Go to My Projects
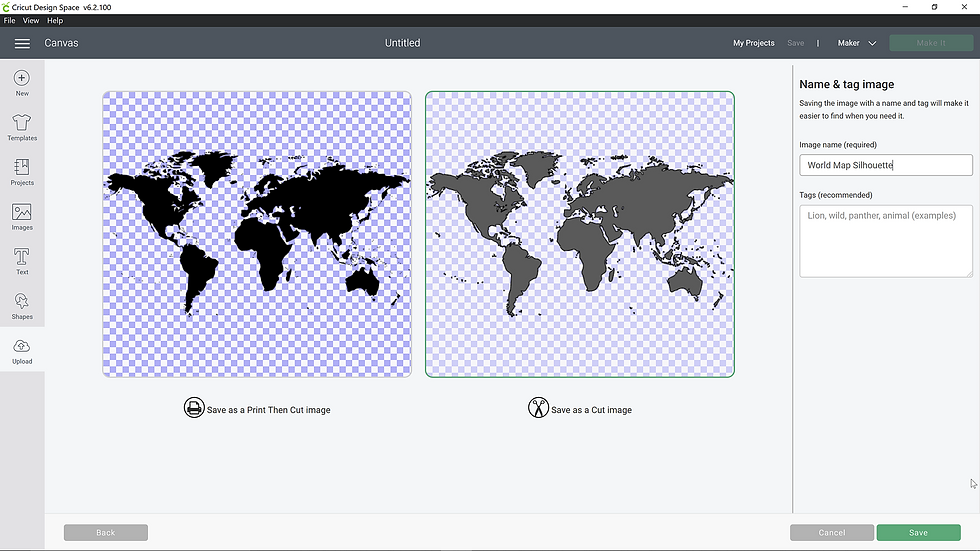 [x=754, y=43]
